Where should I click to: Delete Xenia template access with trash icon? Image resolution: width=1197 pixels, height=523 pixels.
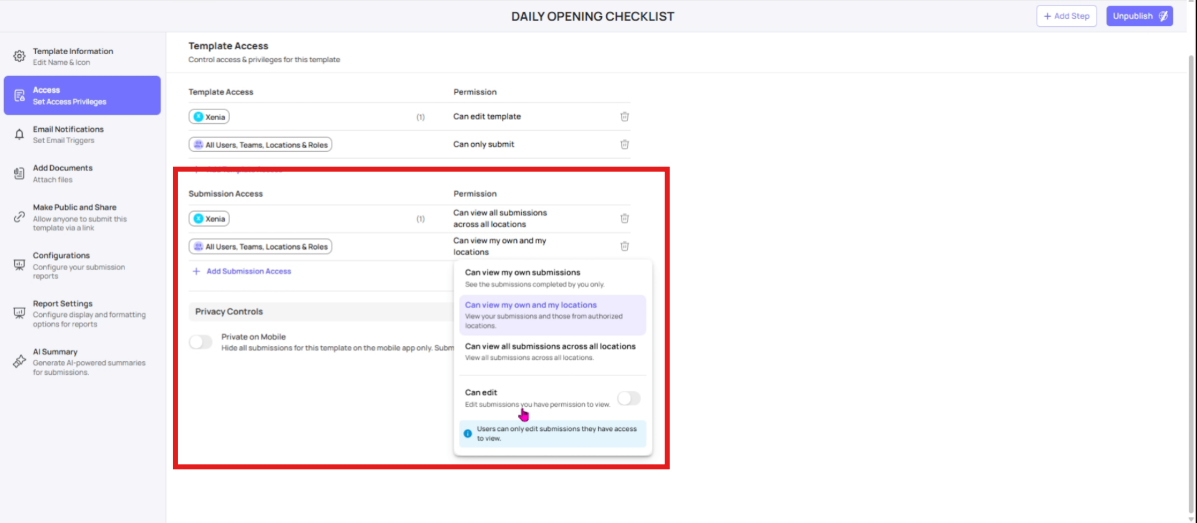(x=624, y=116)
